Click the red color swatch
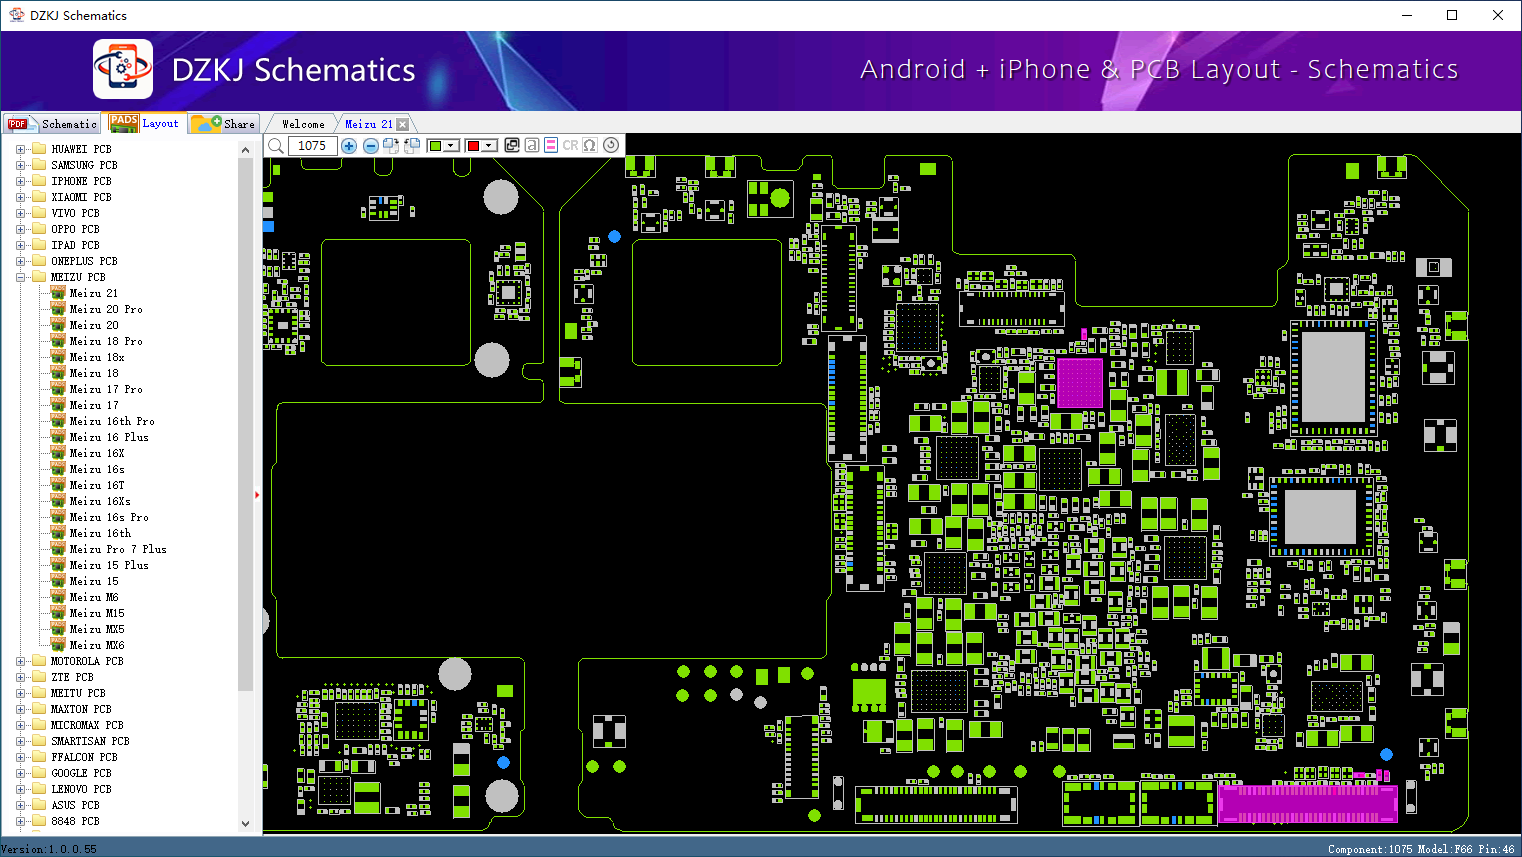This screenshot has height=857, width=1522. [x=473, y=146]
